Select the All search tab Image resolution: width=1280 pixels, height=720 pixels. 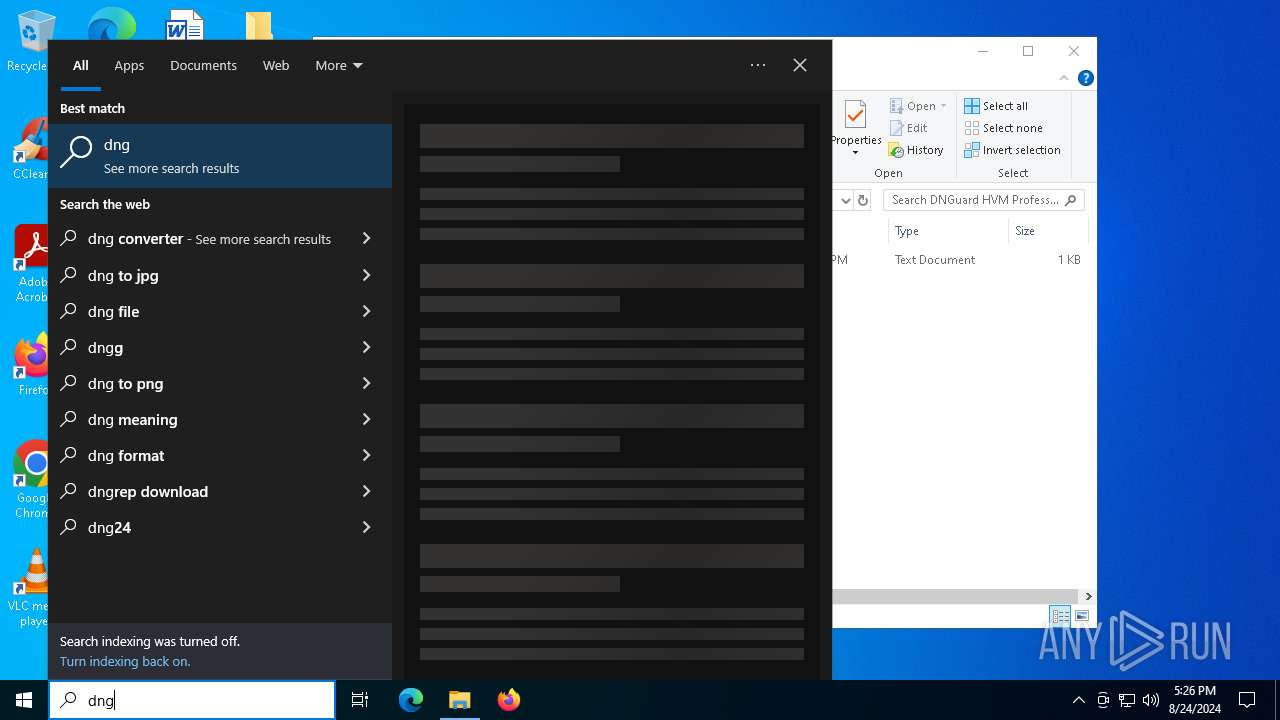pos(81,65)
